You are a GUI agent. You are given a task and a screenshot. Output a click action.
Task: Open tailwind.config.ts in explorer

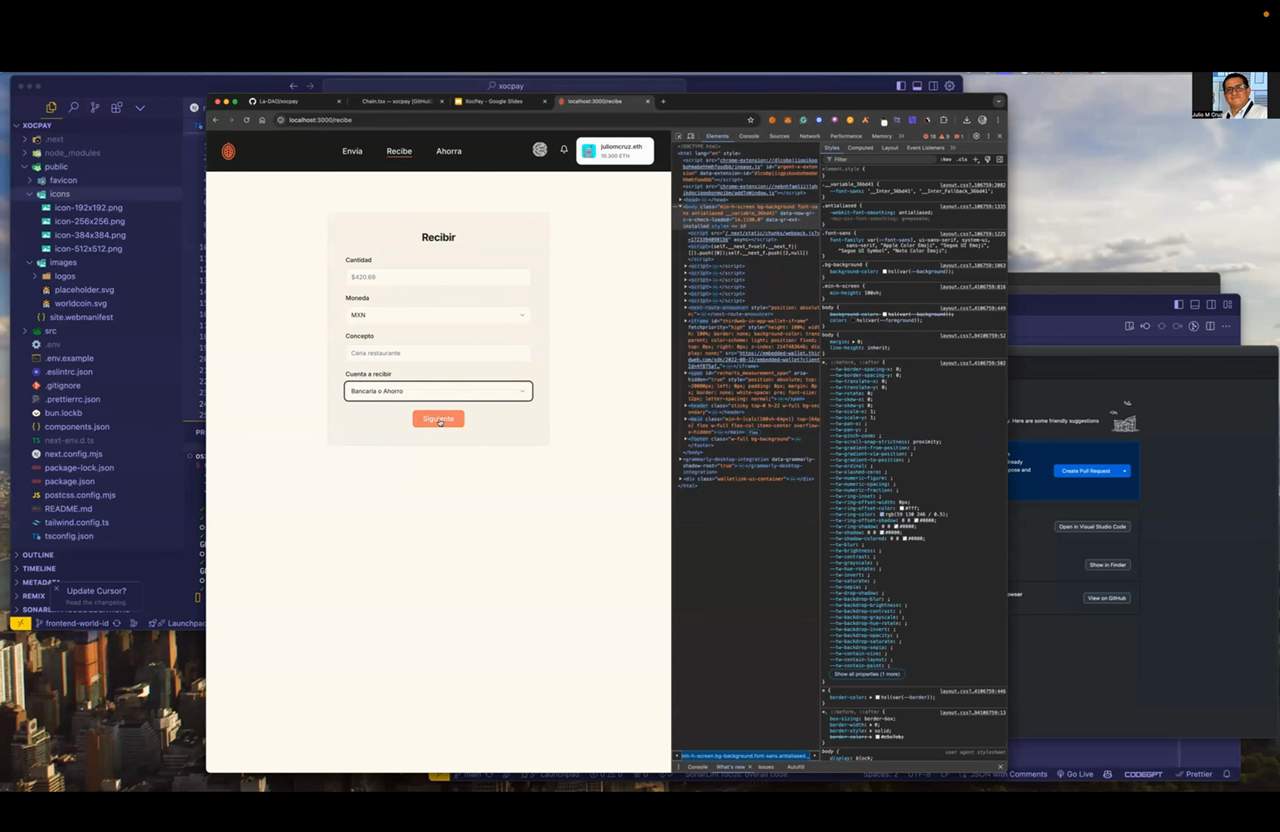[x=77, y=522]
